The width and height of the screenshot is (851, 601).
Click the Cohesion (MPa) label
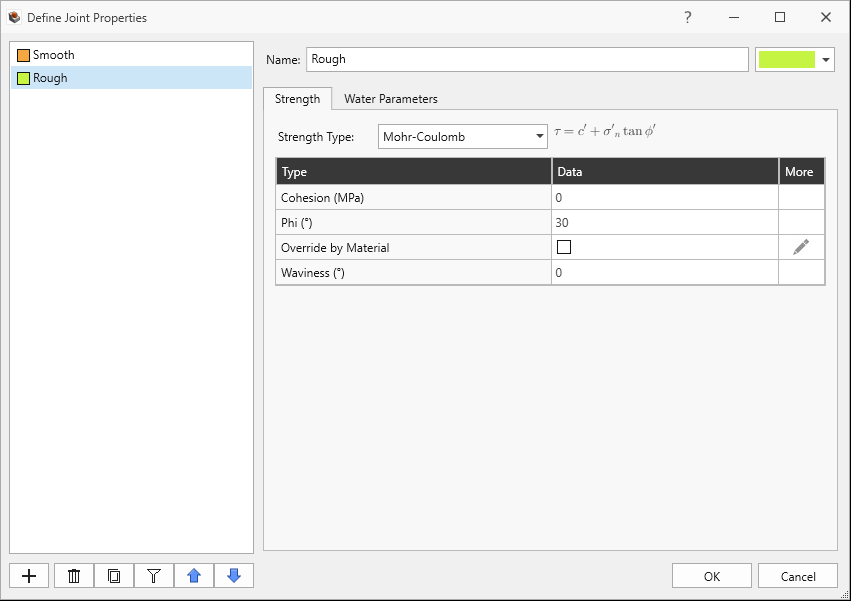pyautogui.click(x=322, y=198)
